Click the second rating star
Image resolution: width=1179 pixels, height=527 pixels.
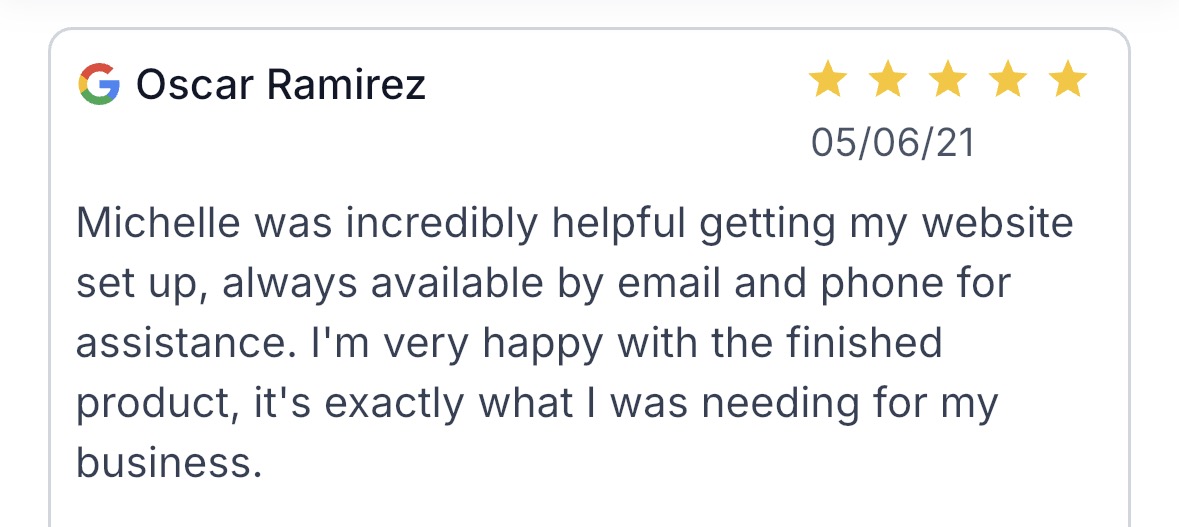click(887, 80)
